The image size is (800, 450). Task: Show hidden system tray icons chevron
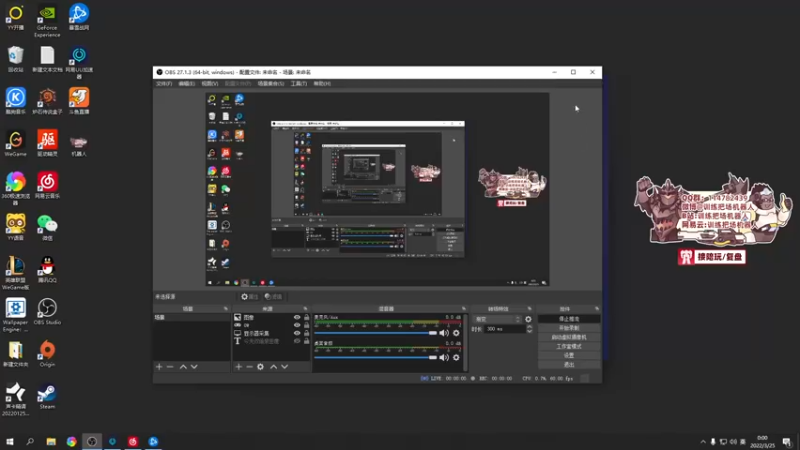click(x=703, y=442)
